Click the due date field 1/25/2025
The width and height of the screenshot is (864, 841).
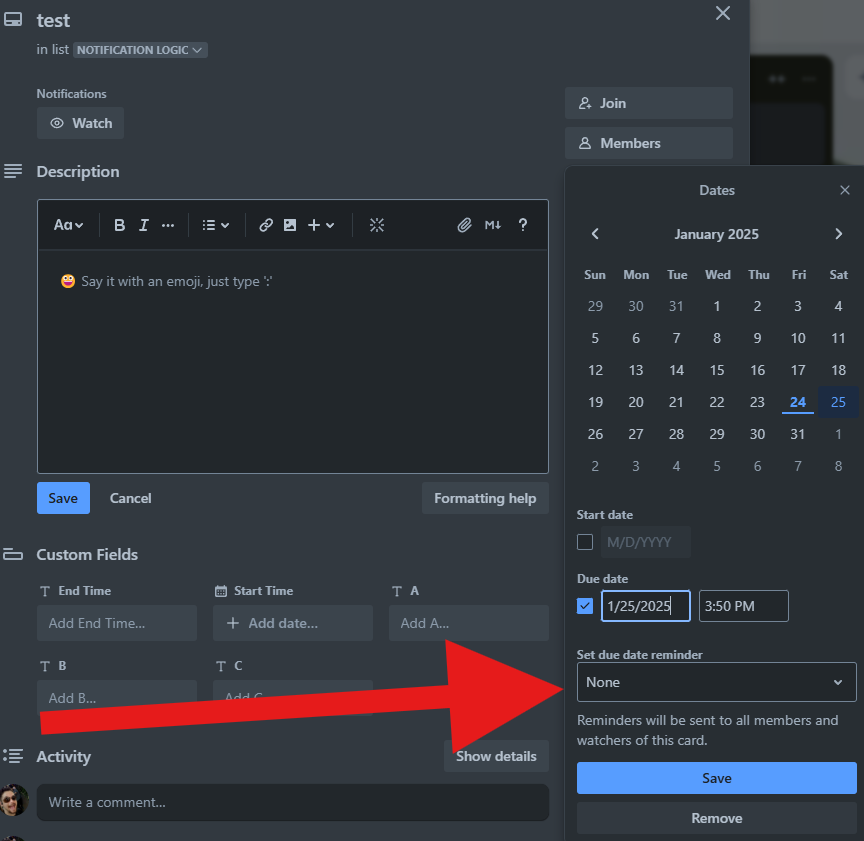tap(645, 606)
